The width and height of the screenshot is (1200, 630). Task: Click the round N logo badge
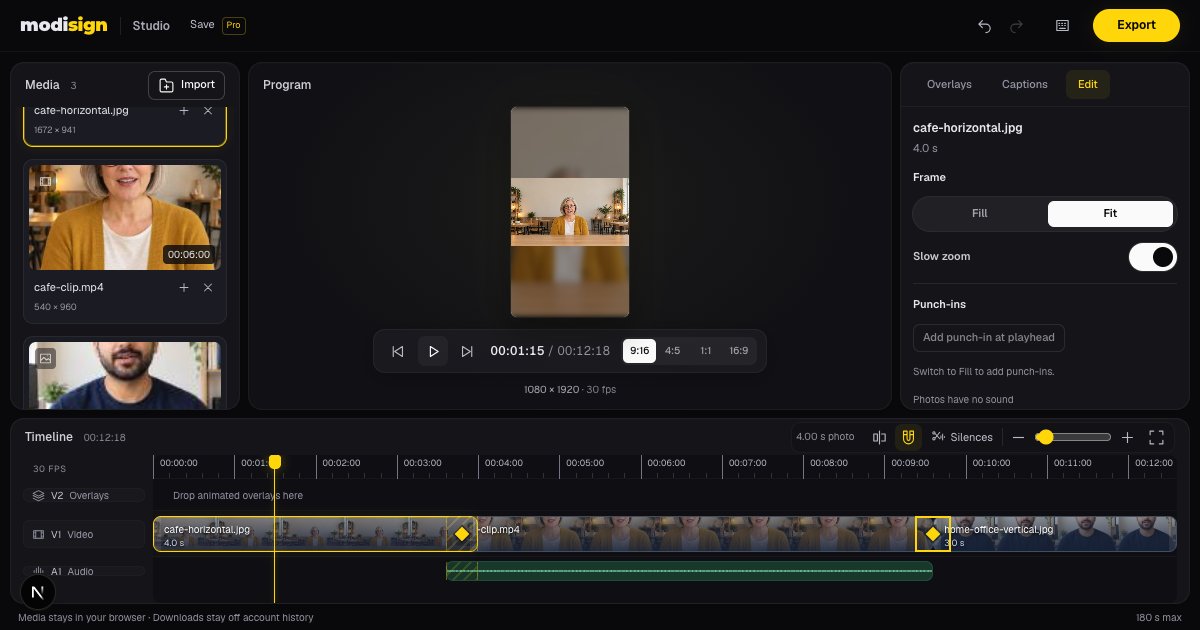[38, 592]
